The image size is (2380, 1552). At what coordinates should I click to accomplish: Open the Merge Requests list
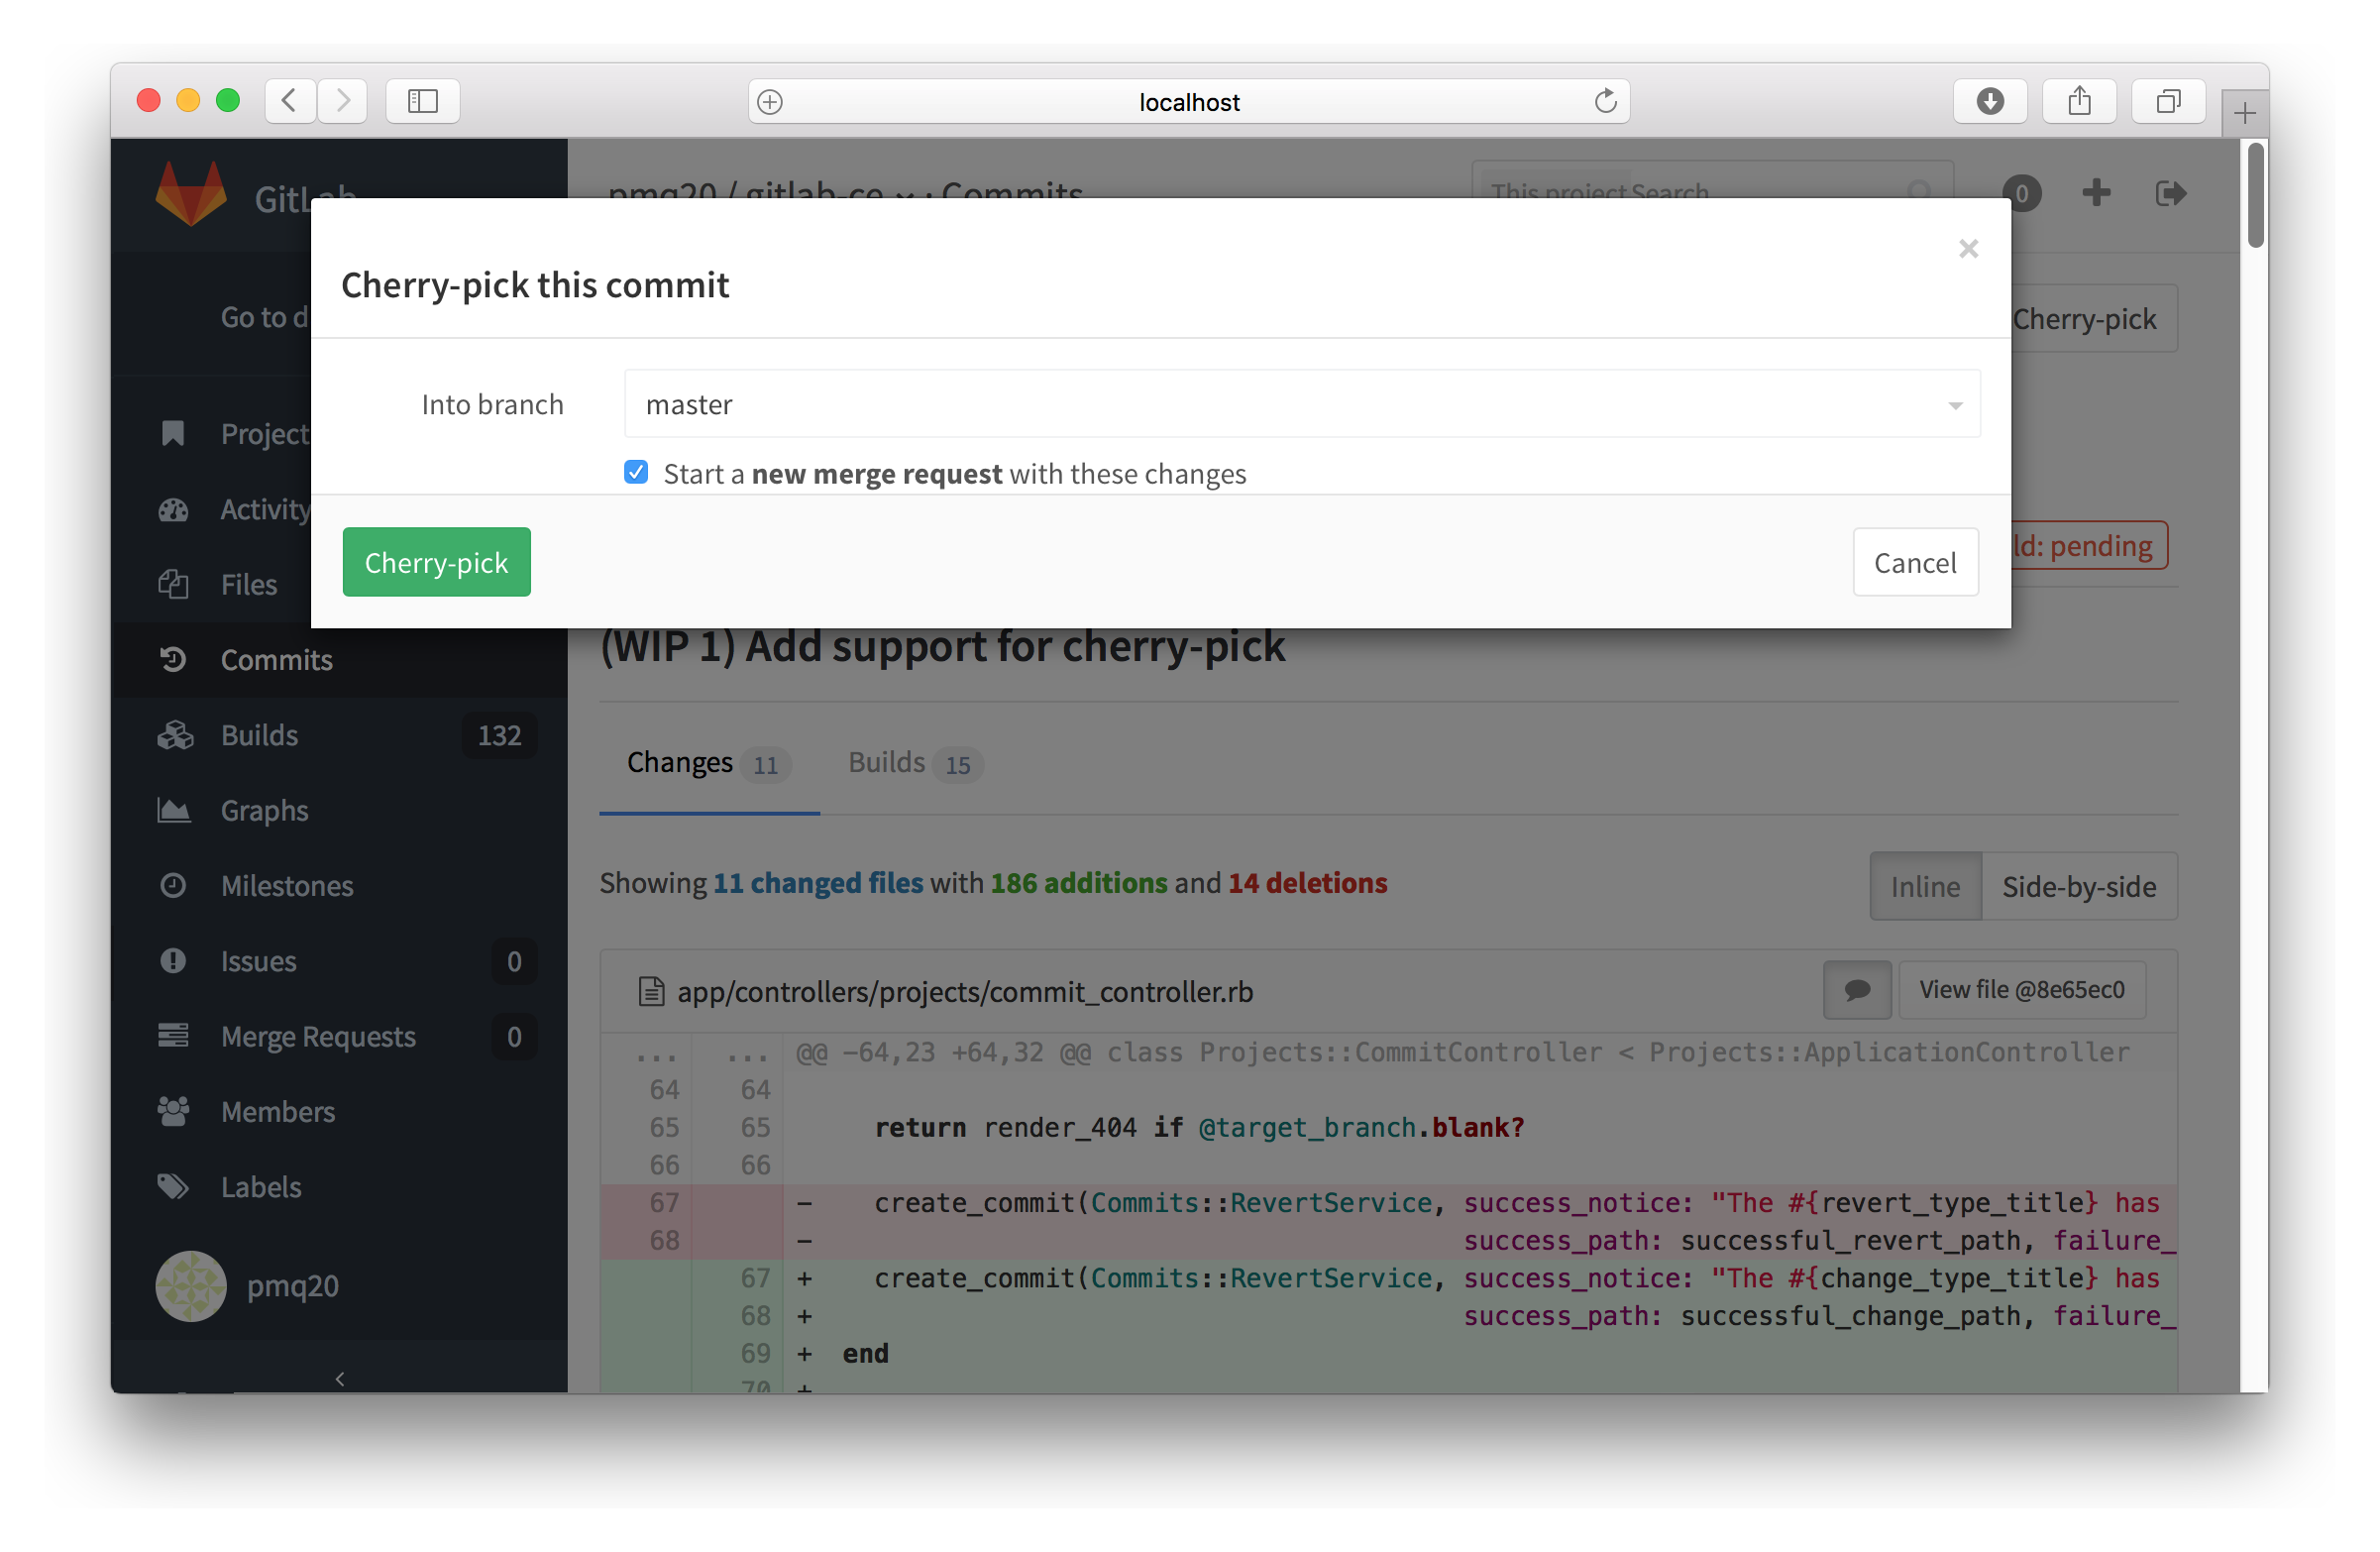click(318, 1036)
